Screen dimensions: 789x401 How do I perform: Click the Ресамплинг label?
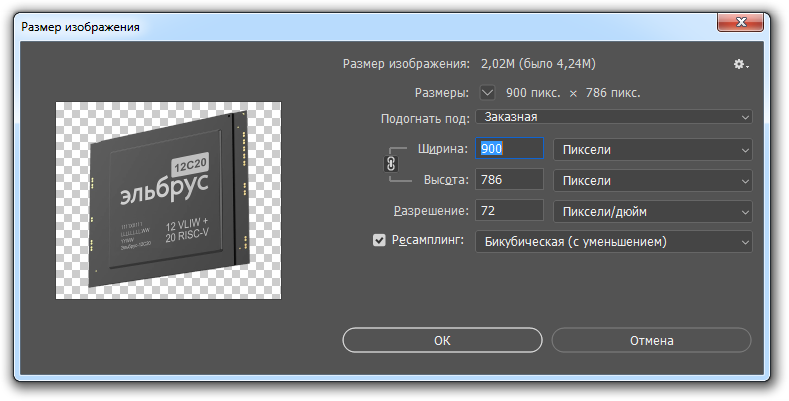coord(427,240)
